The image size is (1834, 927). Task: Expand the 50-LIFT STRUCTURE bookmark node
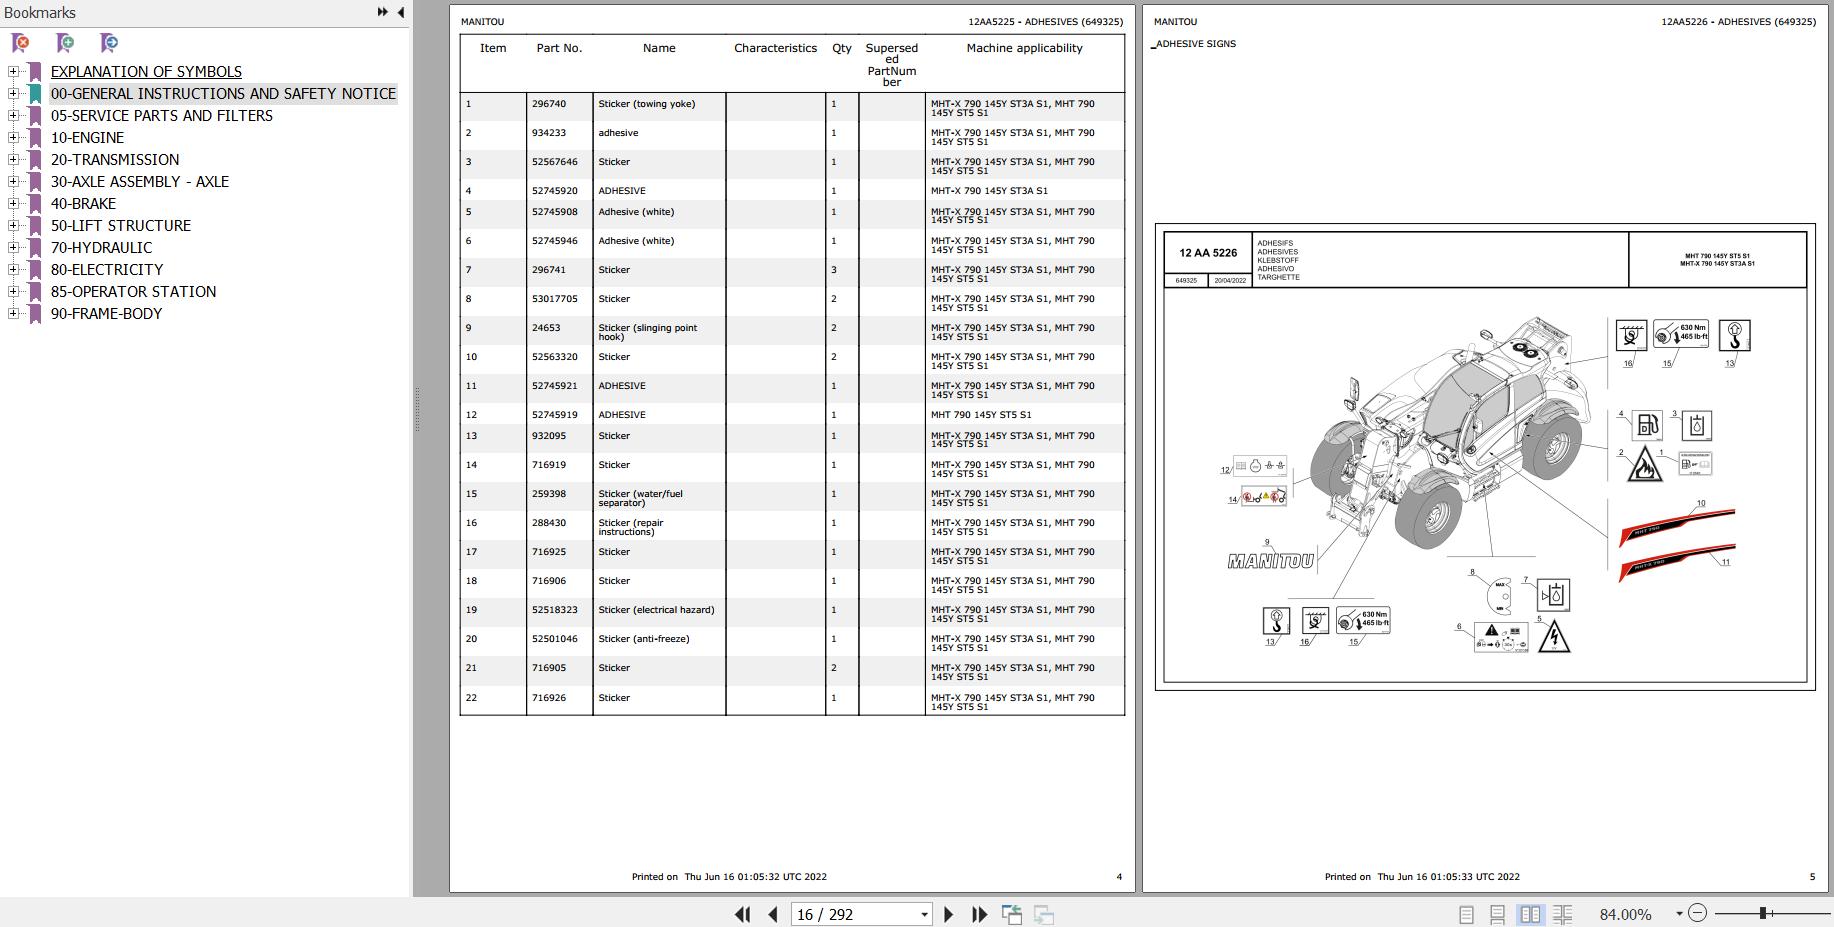point(13,226)
